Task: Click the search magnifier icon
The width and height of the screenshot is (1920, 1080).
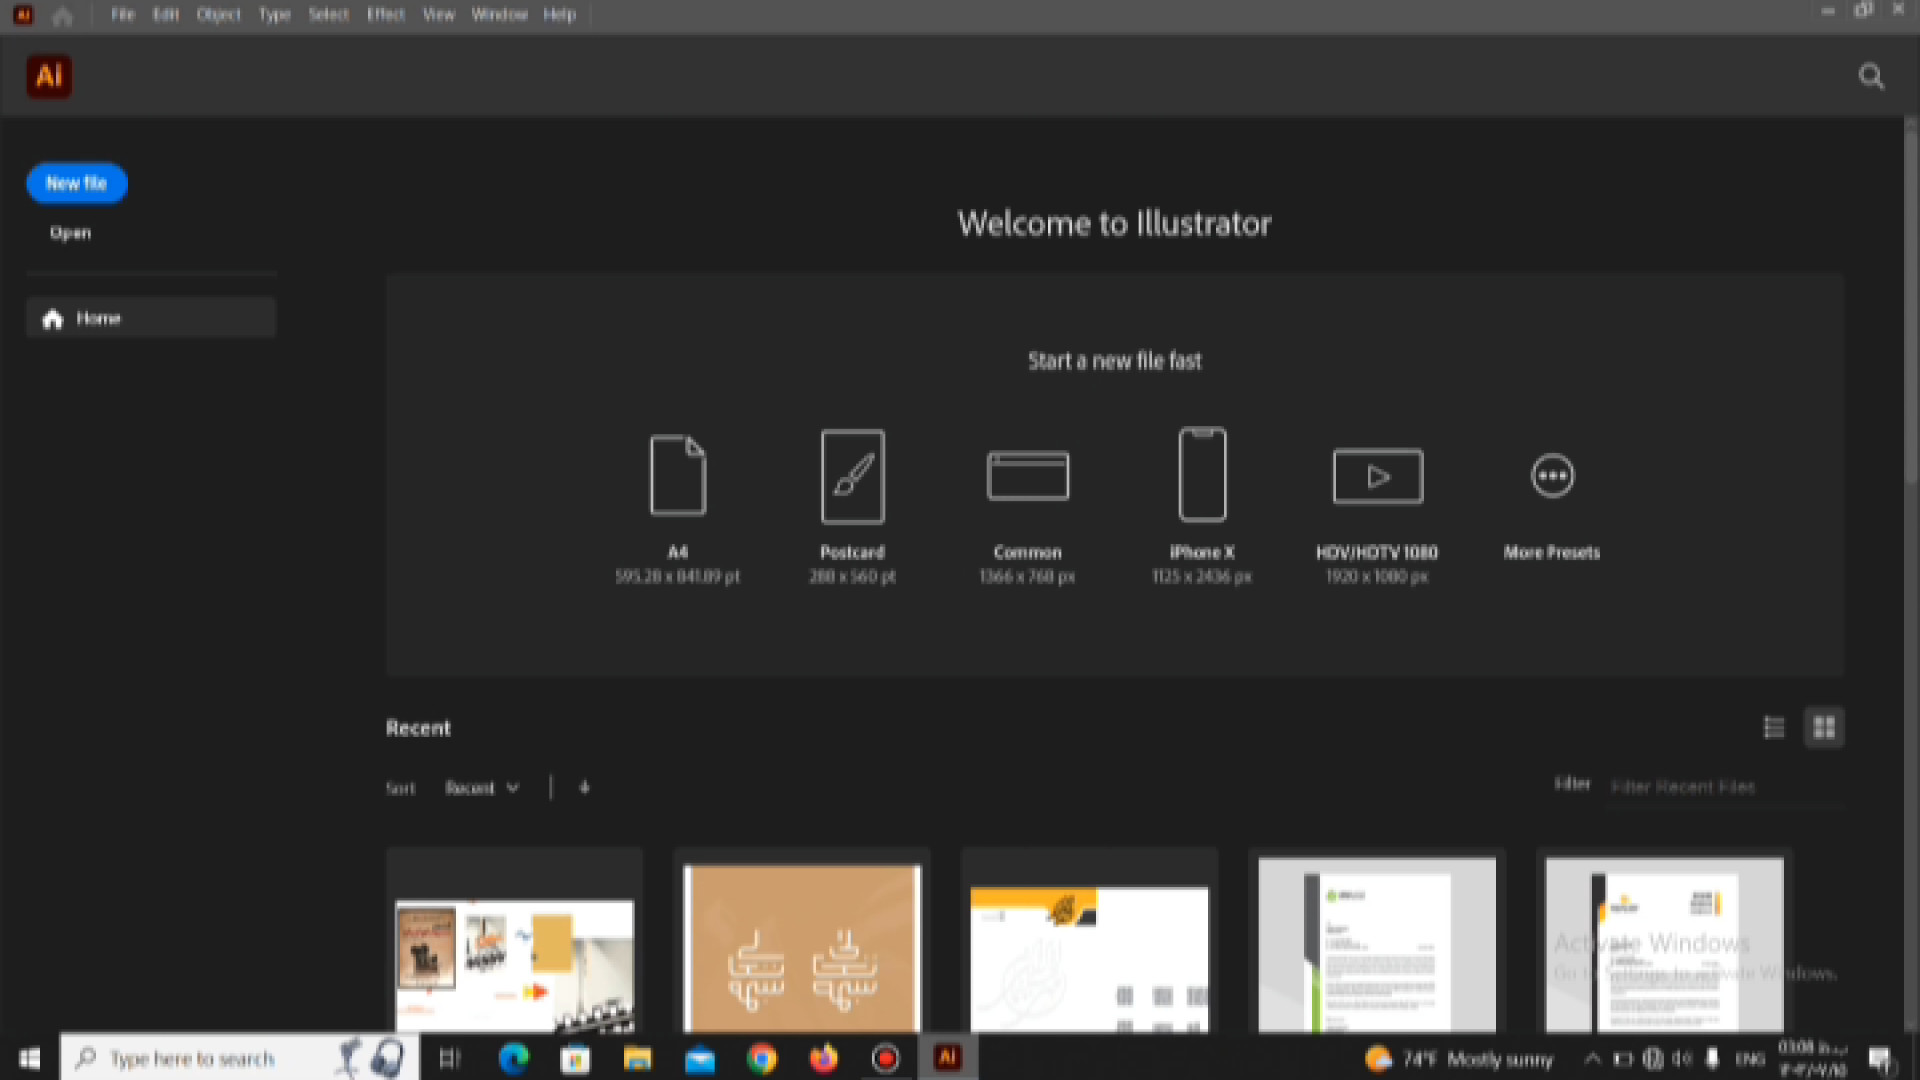Action: pos(1871,77)
